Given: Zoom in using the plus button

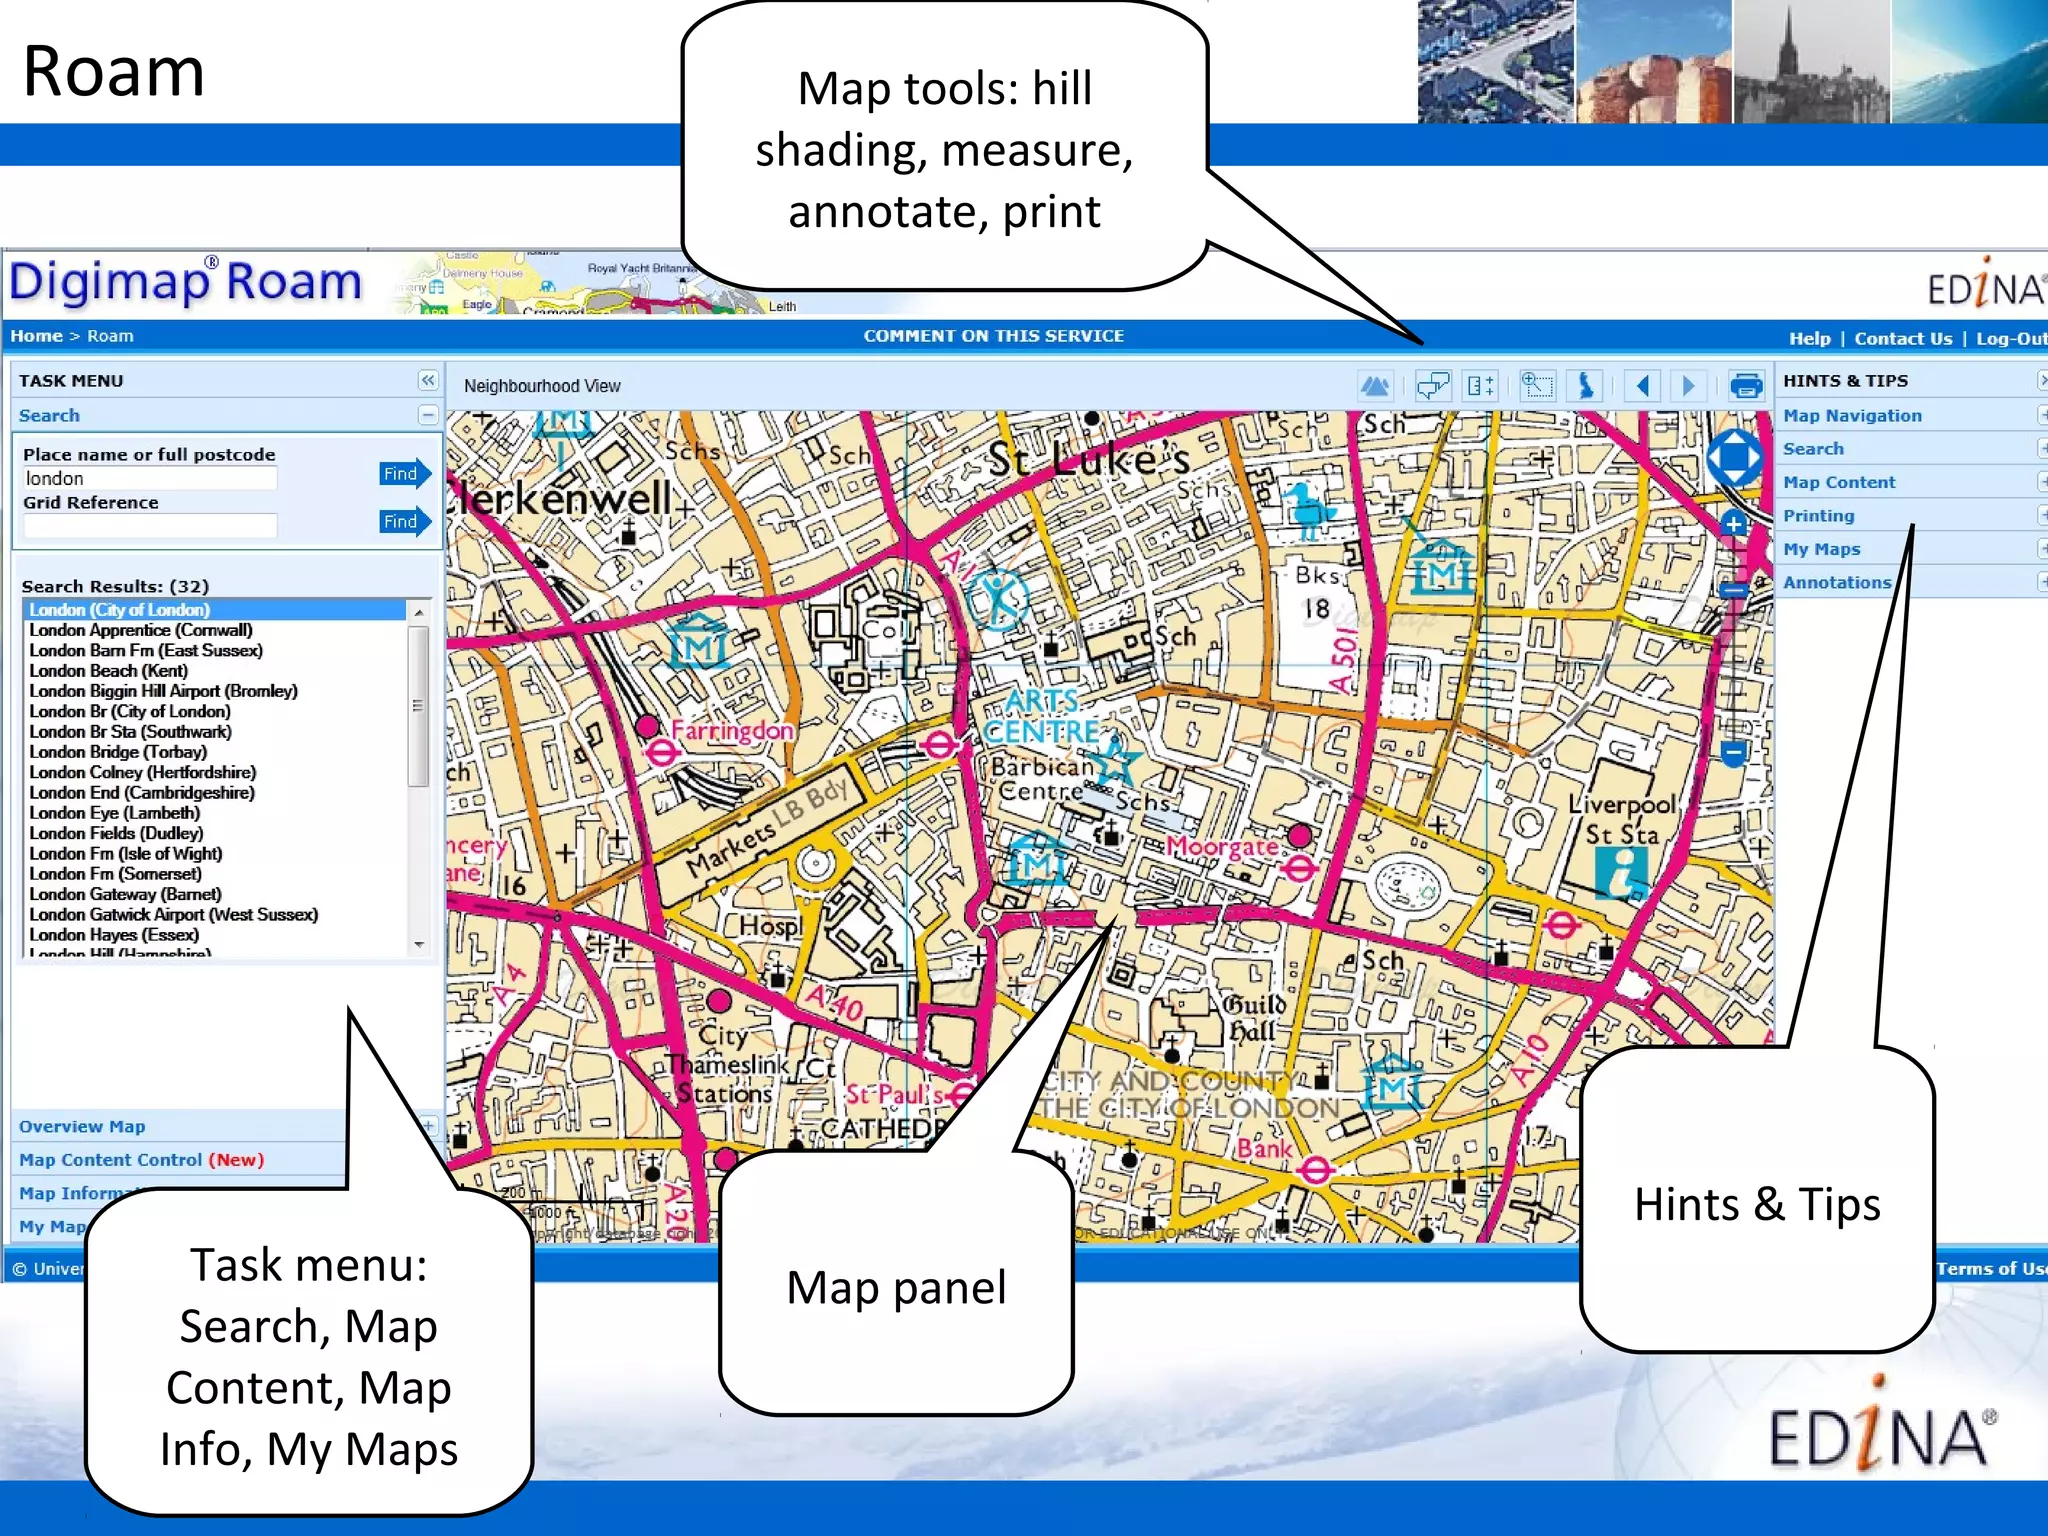Looking at the screenshot, I should (x=1734, y=524).
